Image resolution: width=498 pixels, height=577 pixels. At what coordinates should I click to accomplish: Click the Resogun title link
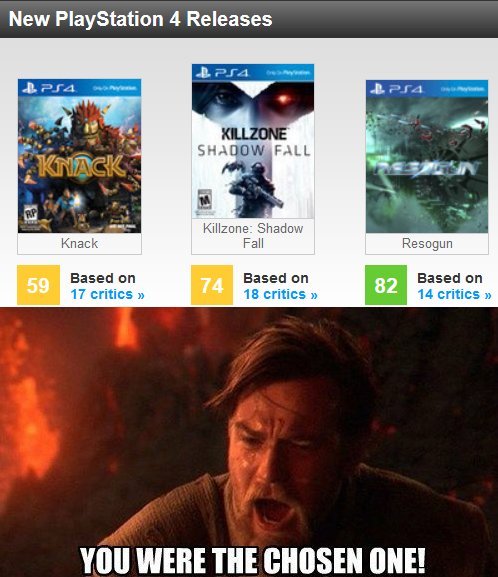click(x=427, y=244)
